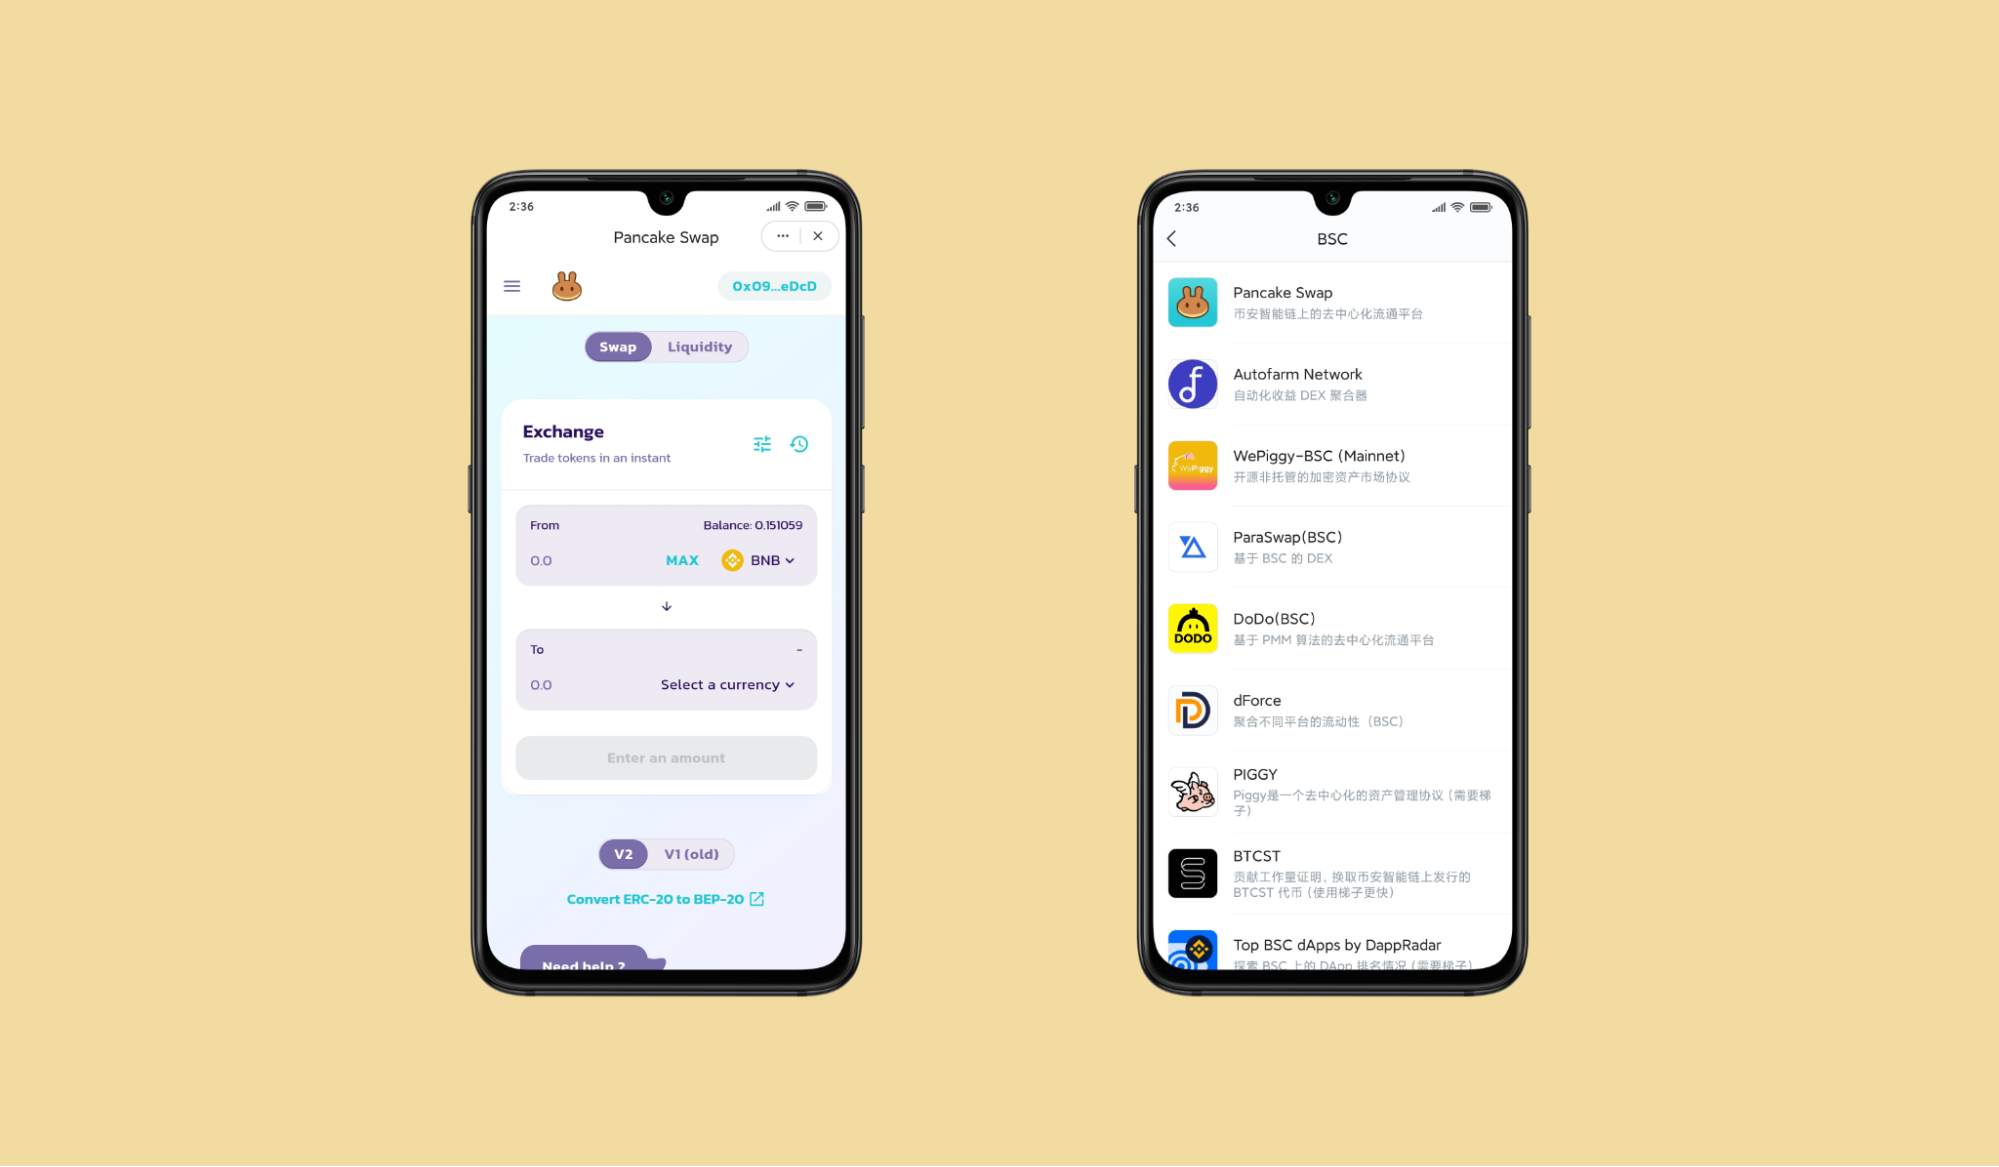Click Convert ERC-20 to BEP-20 link
1999x1167 pixels.
point(665,899)
